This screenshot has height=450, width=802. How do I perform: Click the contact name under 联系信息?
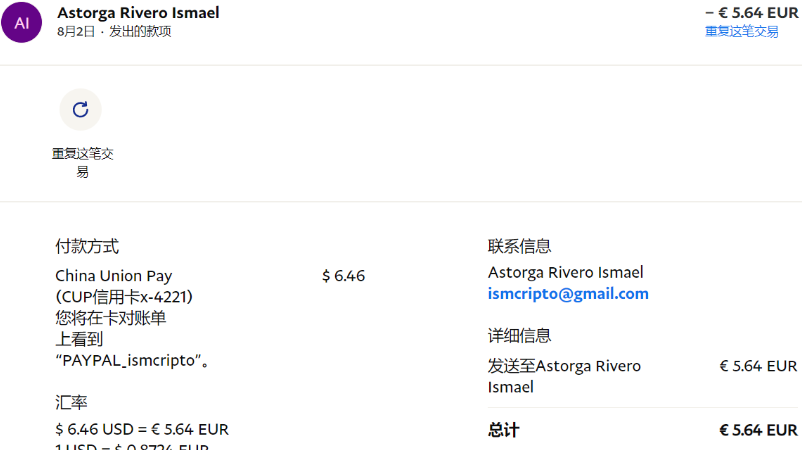[x=565, y=272]
